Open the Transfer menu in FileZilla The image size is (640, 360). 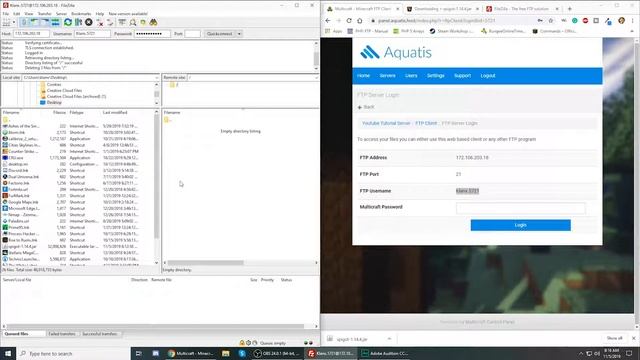pos(44,14)
